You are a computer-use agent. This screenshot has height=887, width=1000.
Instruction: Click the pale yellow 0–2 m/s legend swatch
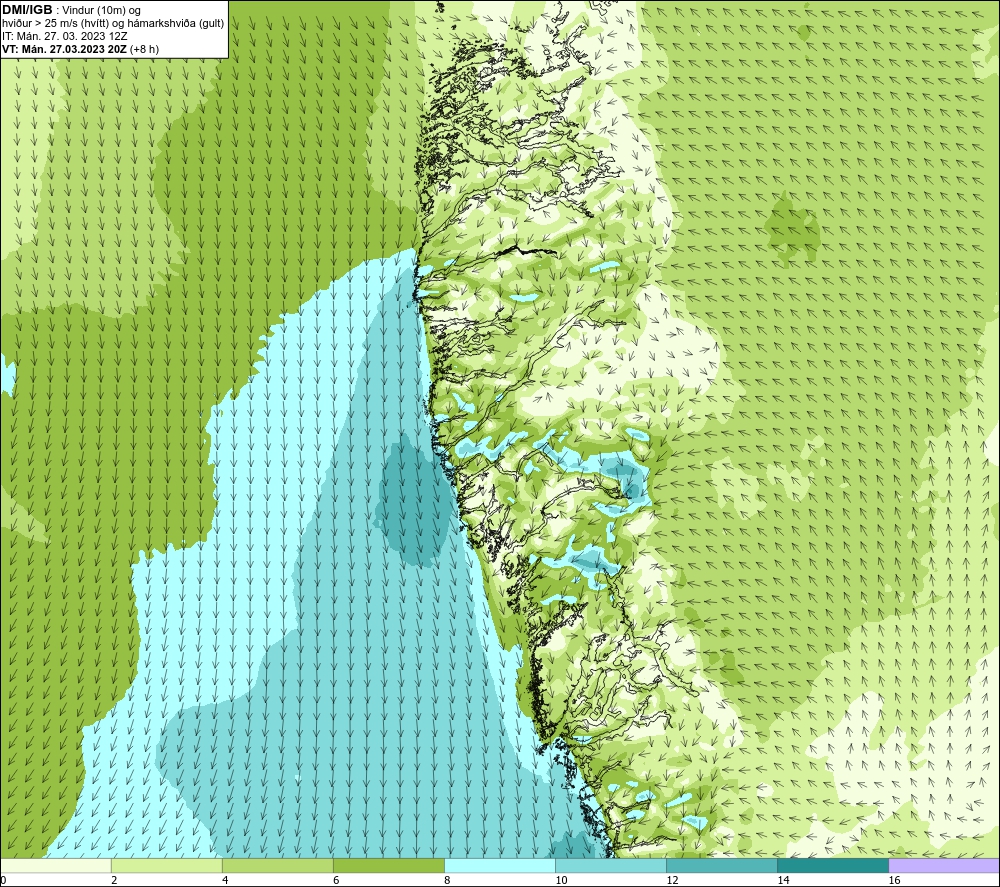point(55,866)
